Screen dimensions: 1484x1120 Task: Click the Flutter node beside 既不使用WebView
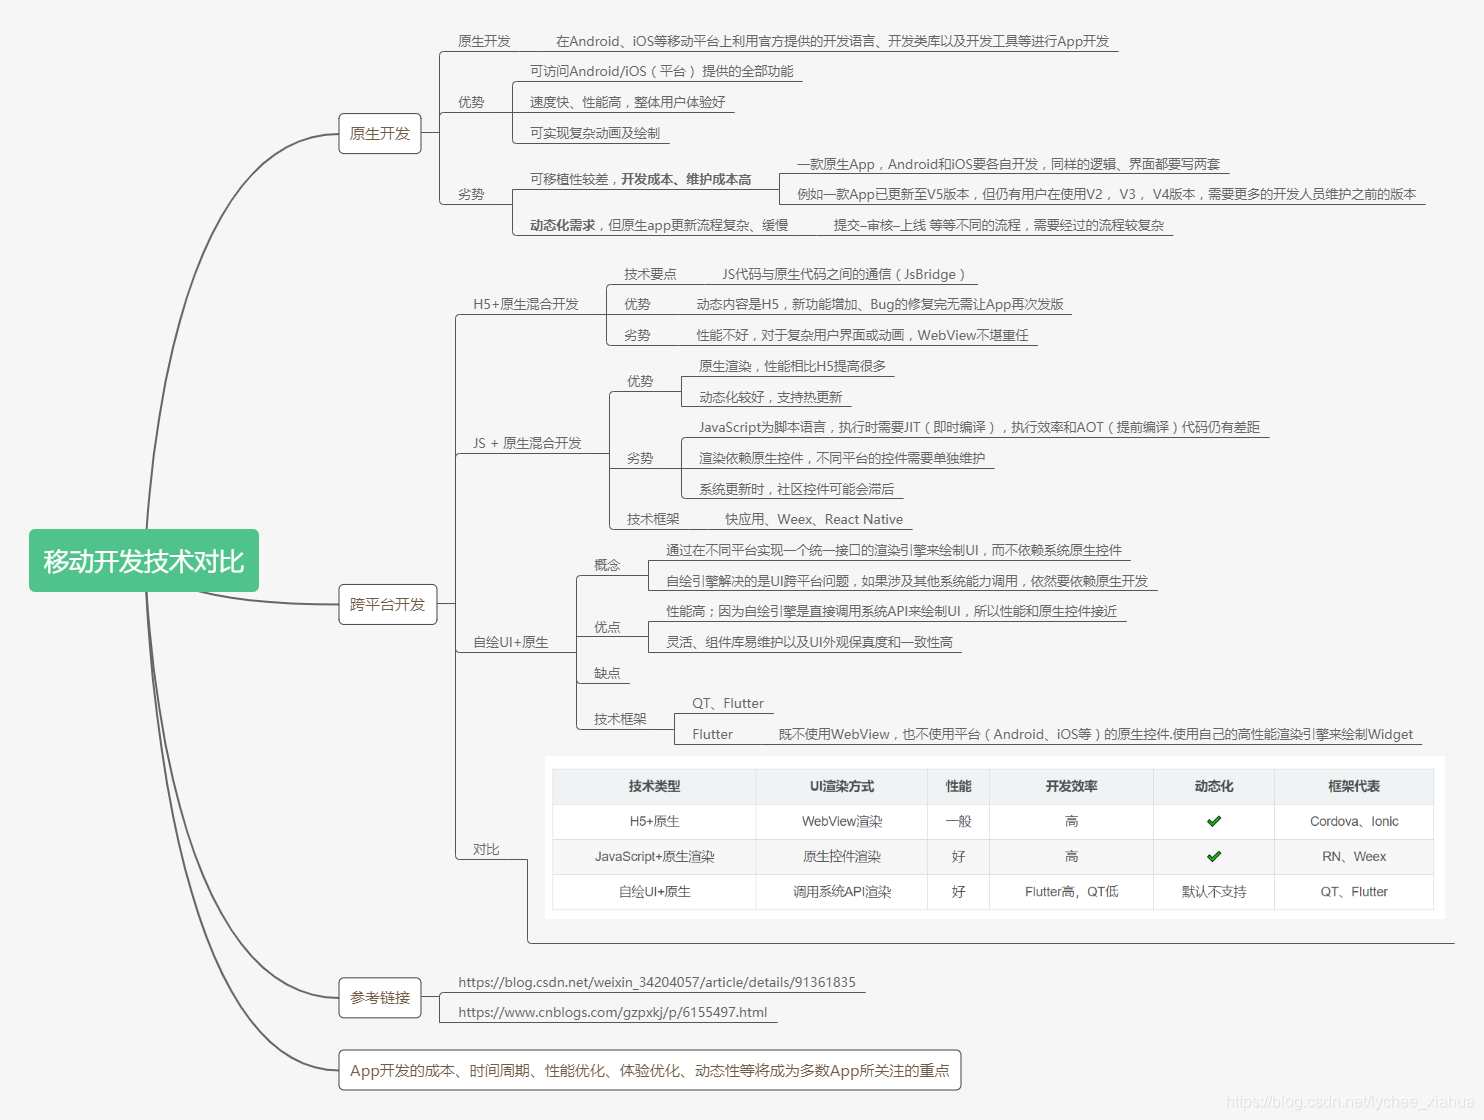pos(712,734)
